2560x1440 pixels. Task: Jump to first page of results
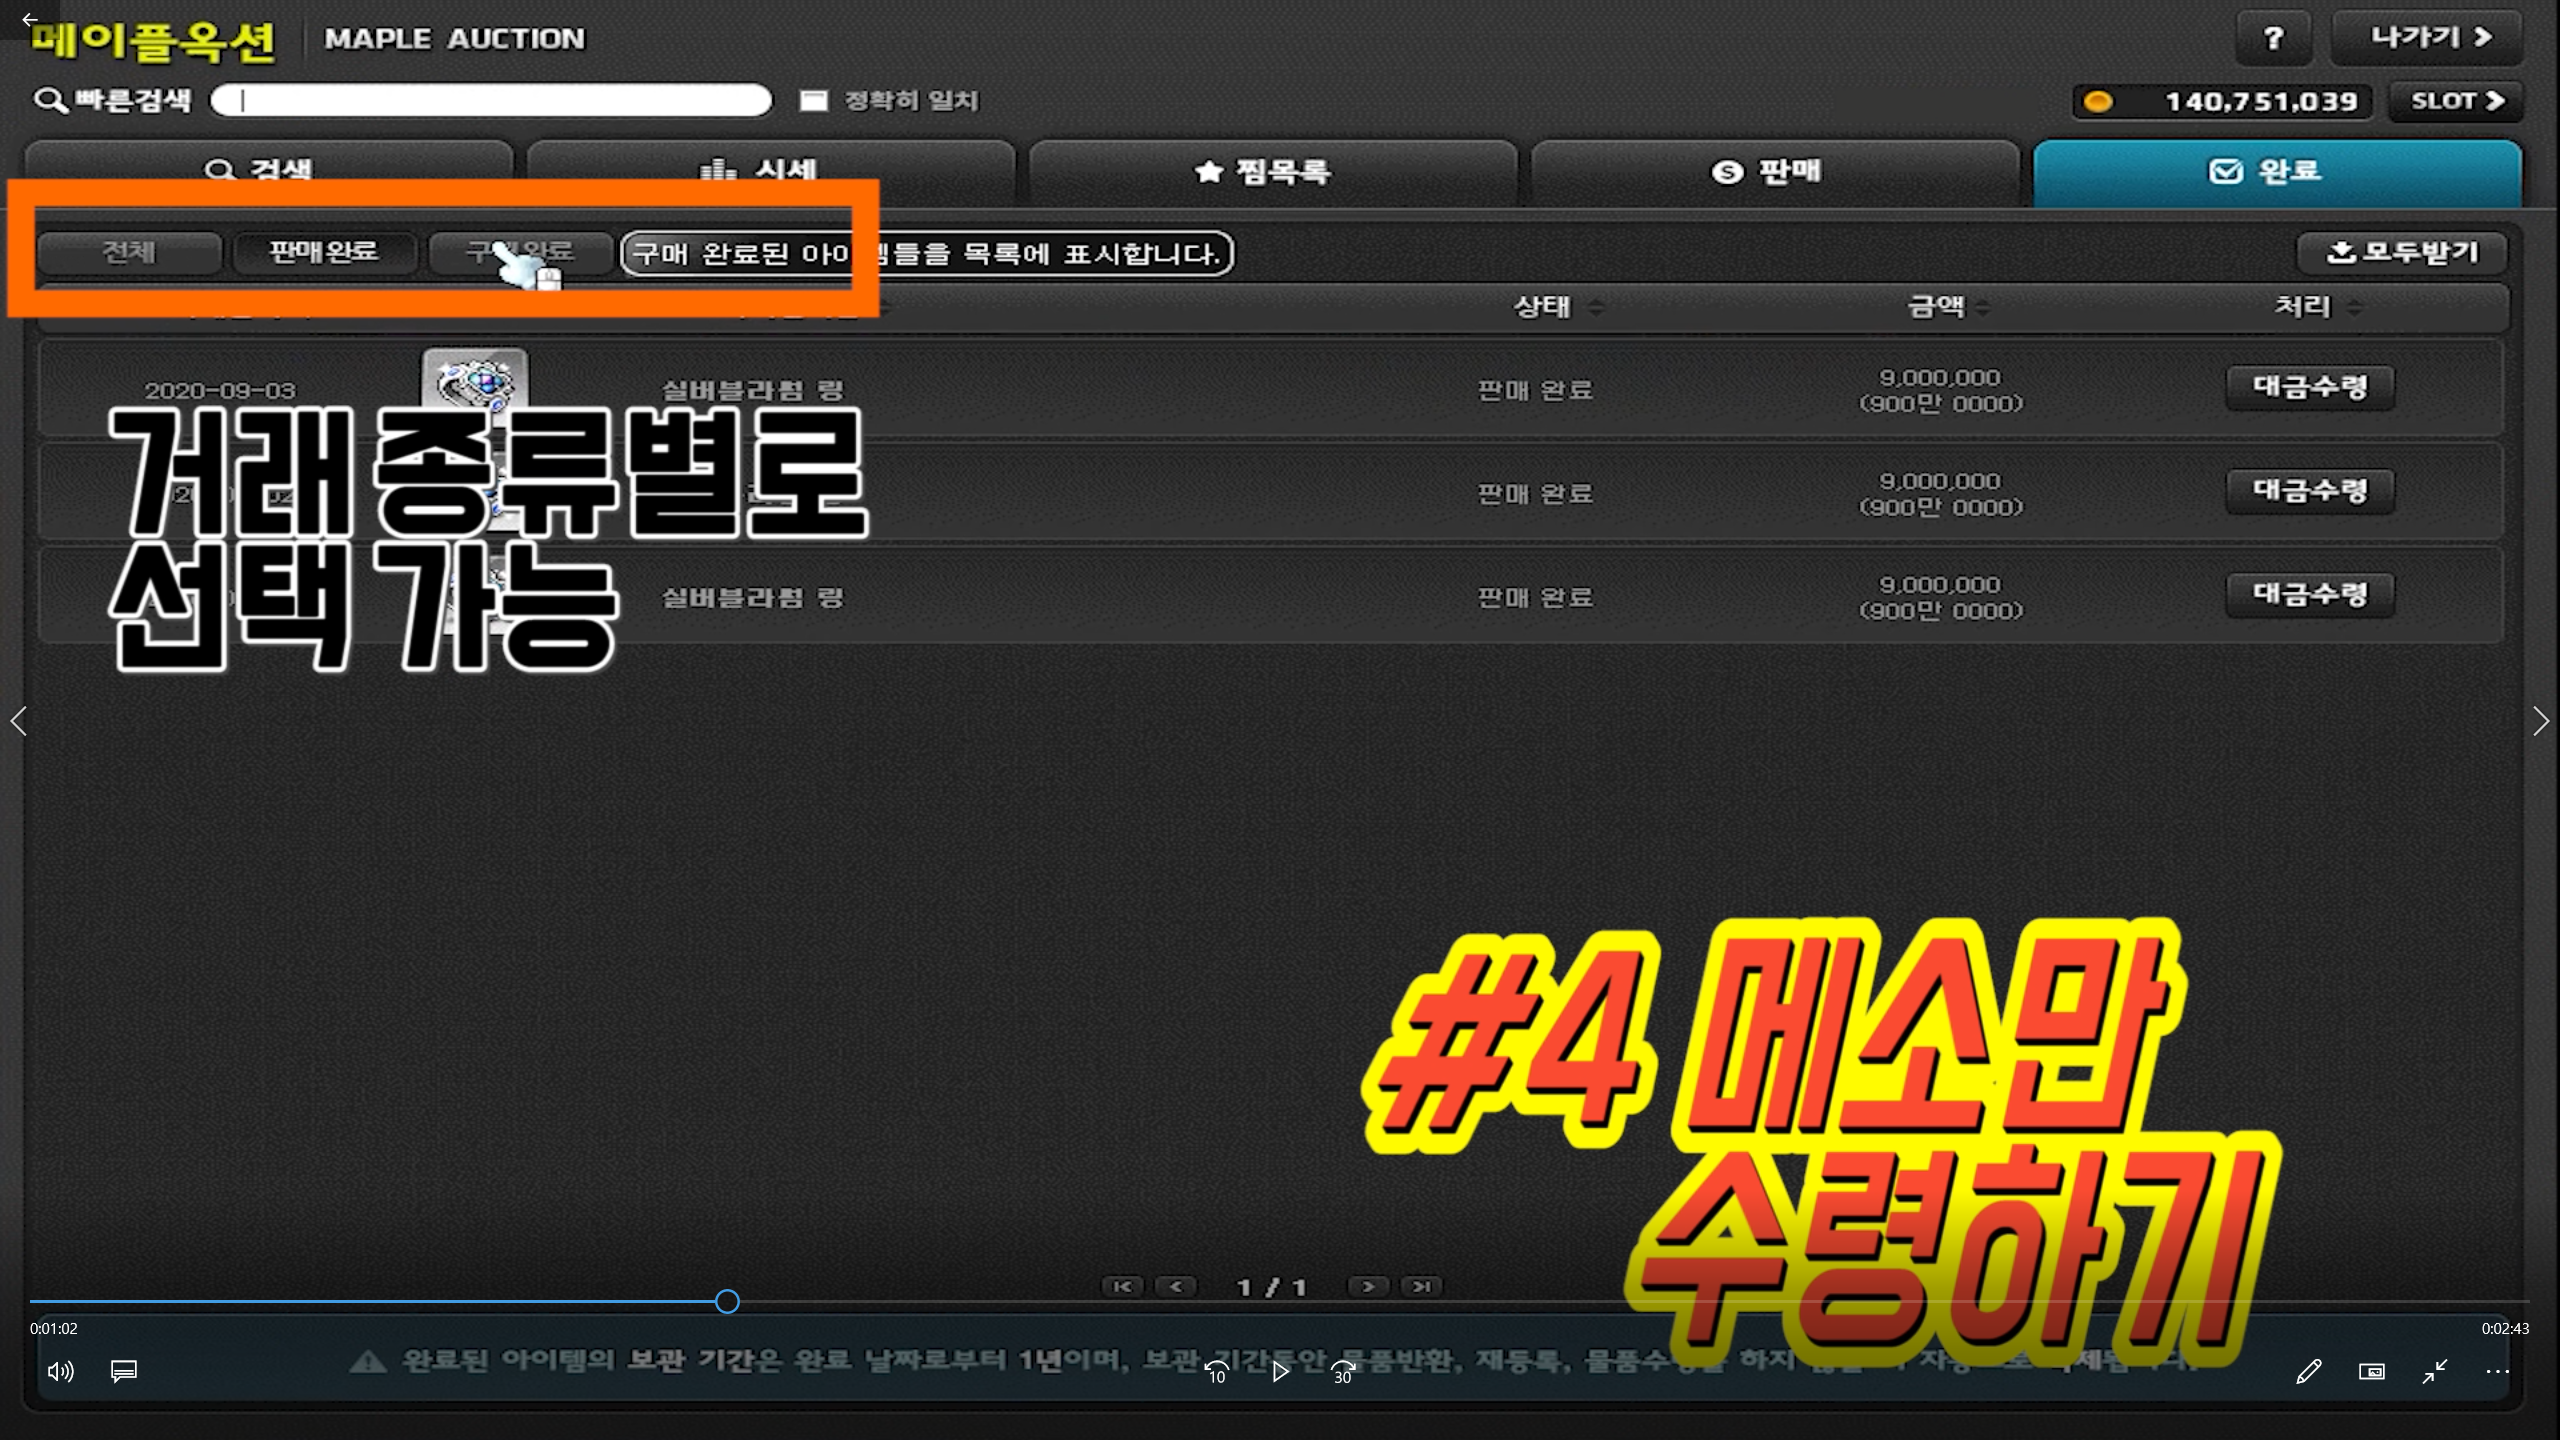click(1122, 1287)
